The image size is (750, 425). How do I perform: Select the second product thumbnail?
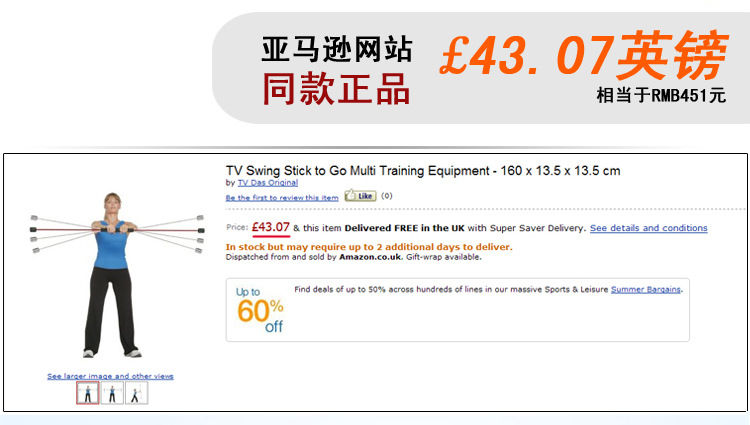click(112, 393)
